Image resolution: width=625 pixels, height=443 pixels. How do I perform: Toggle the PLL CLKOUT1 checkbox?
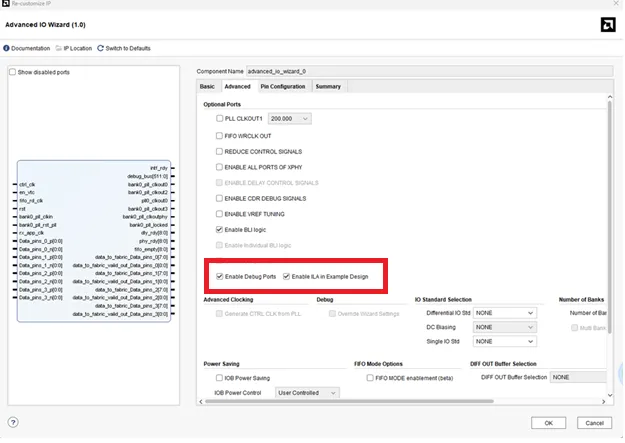pos(220,119)
